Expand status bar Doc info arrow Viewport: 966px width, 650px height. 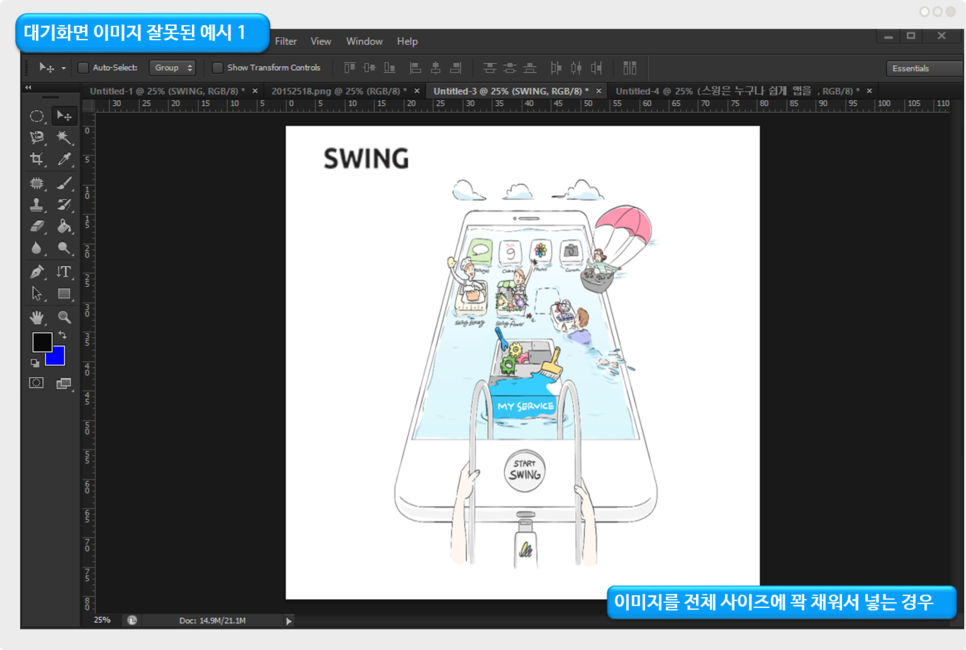(x=289, y=621)
